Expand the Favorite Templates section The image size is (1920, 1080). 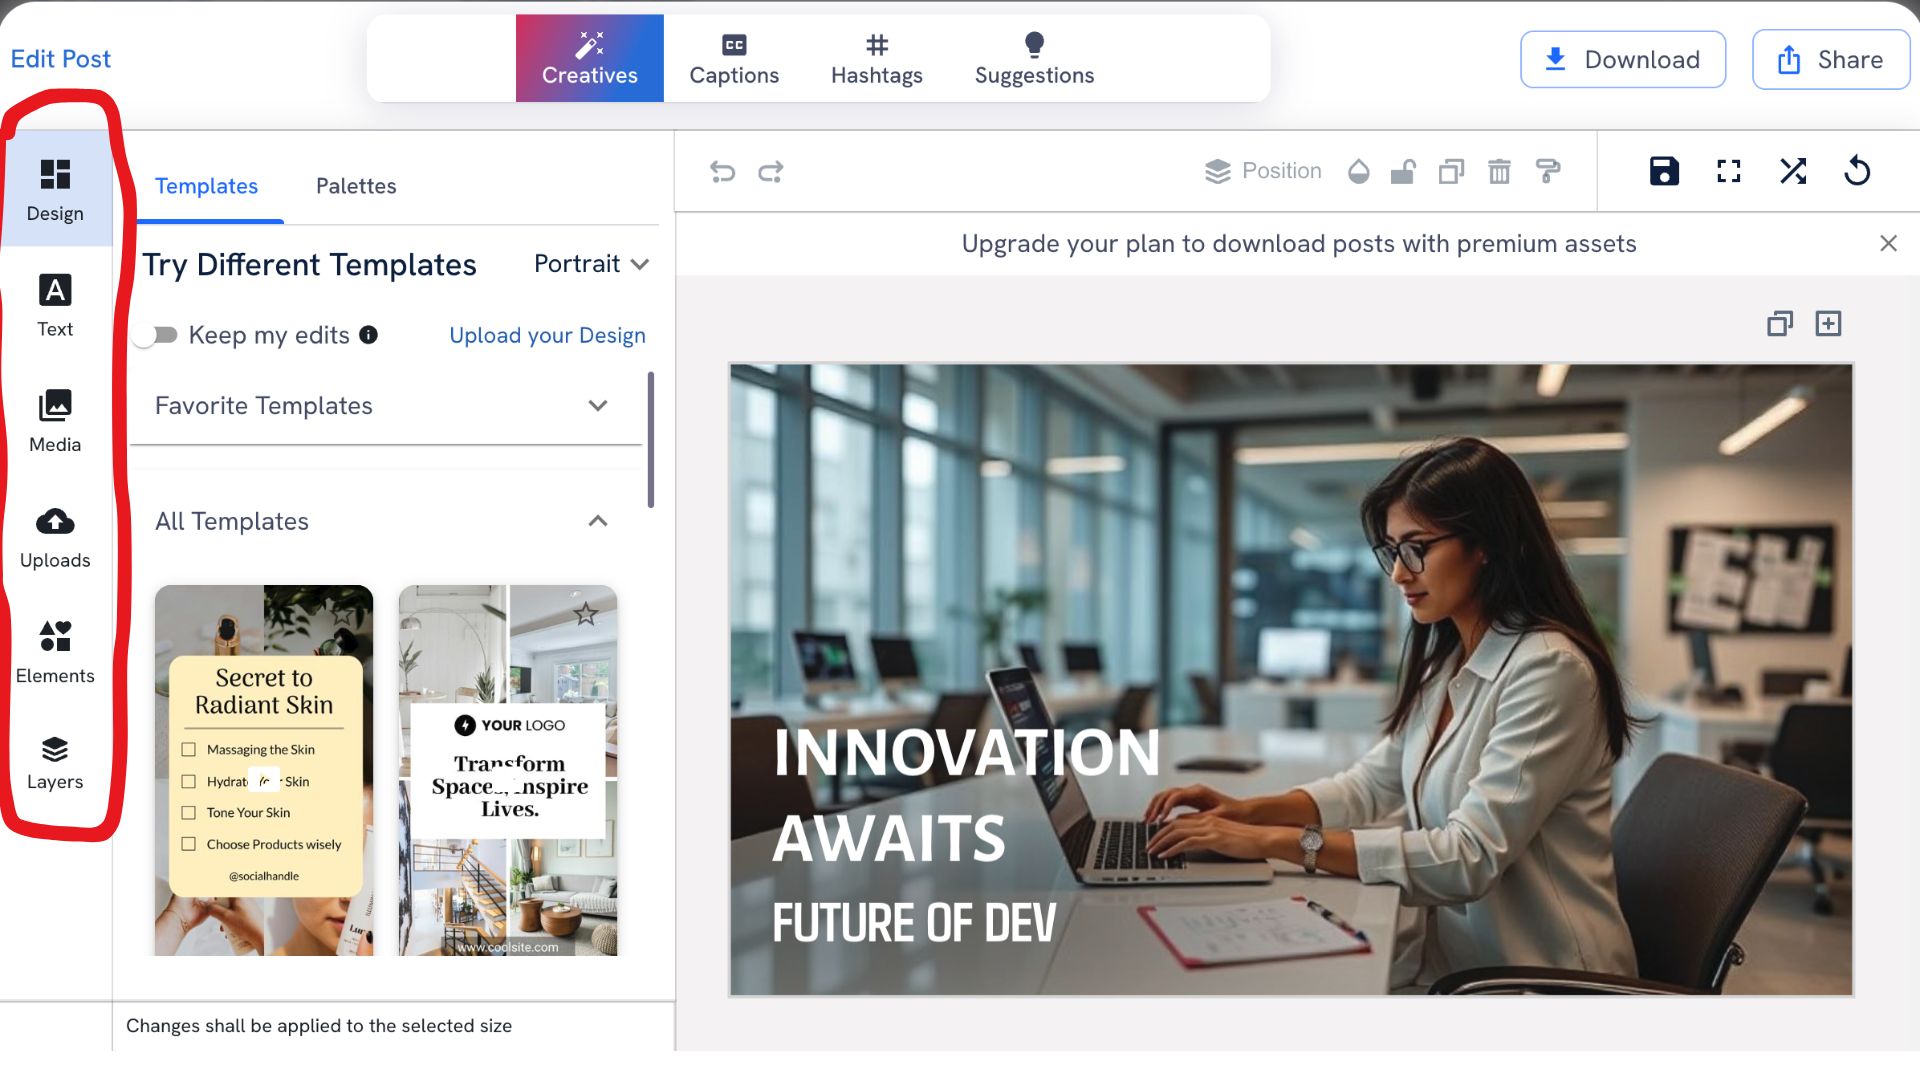[x=598, y=406]
